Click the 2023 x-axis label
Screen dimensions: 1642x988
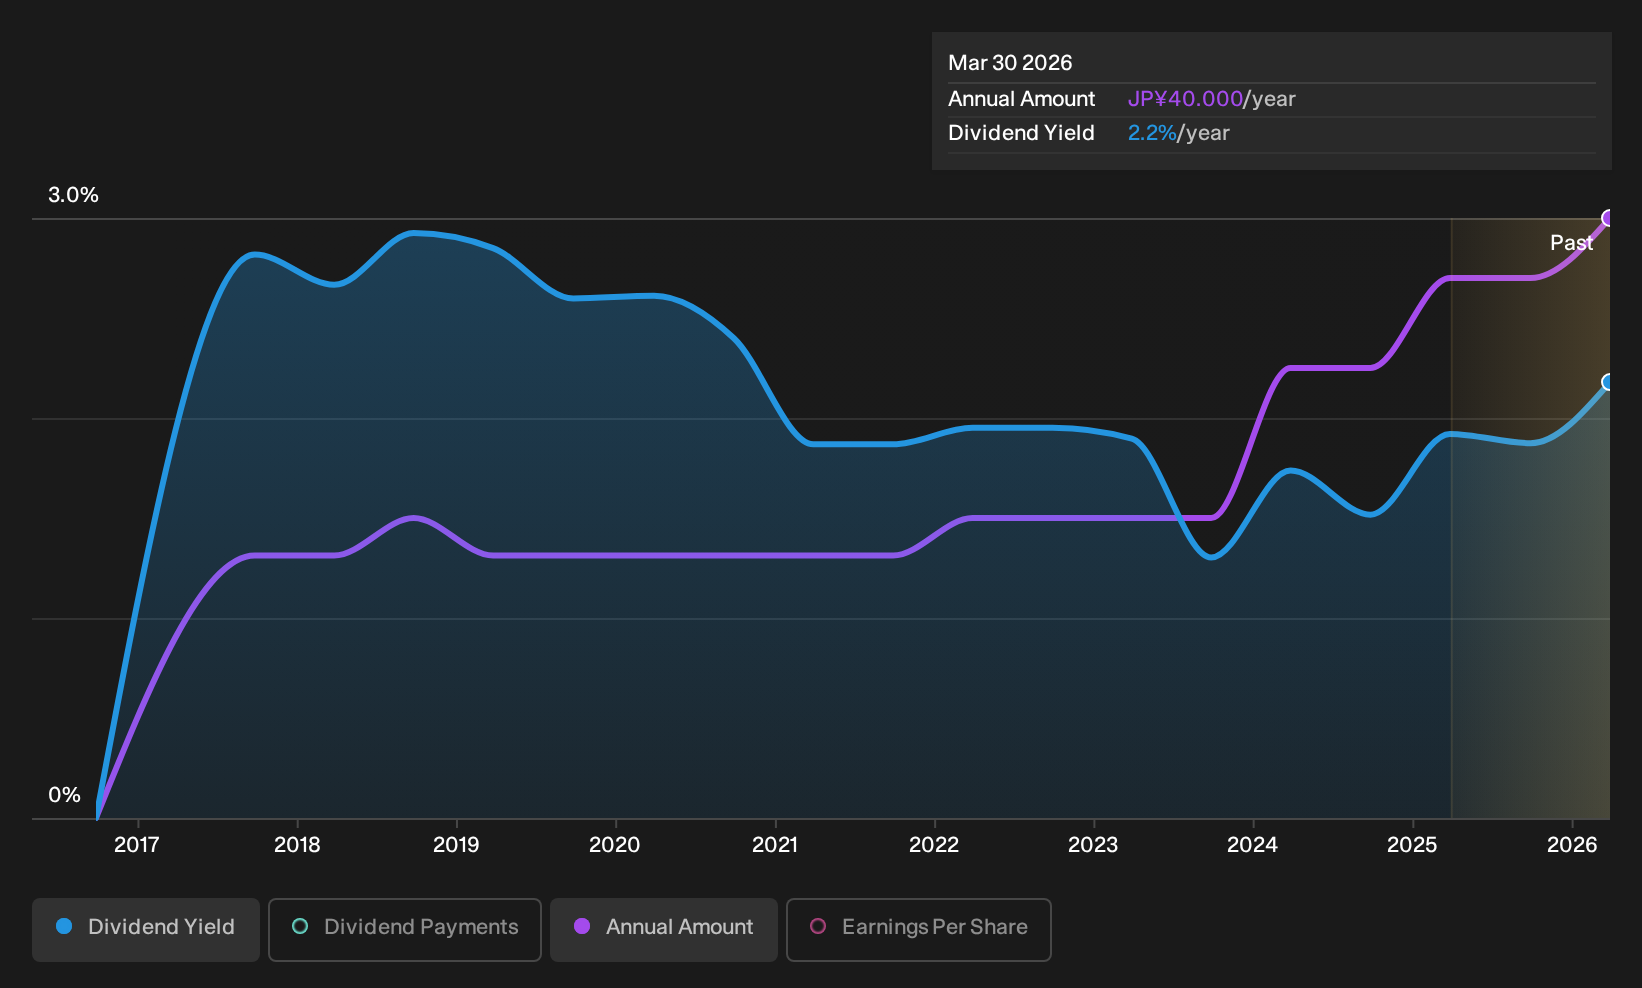[1093, 845]
